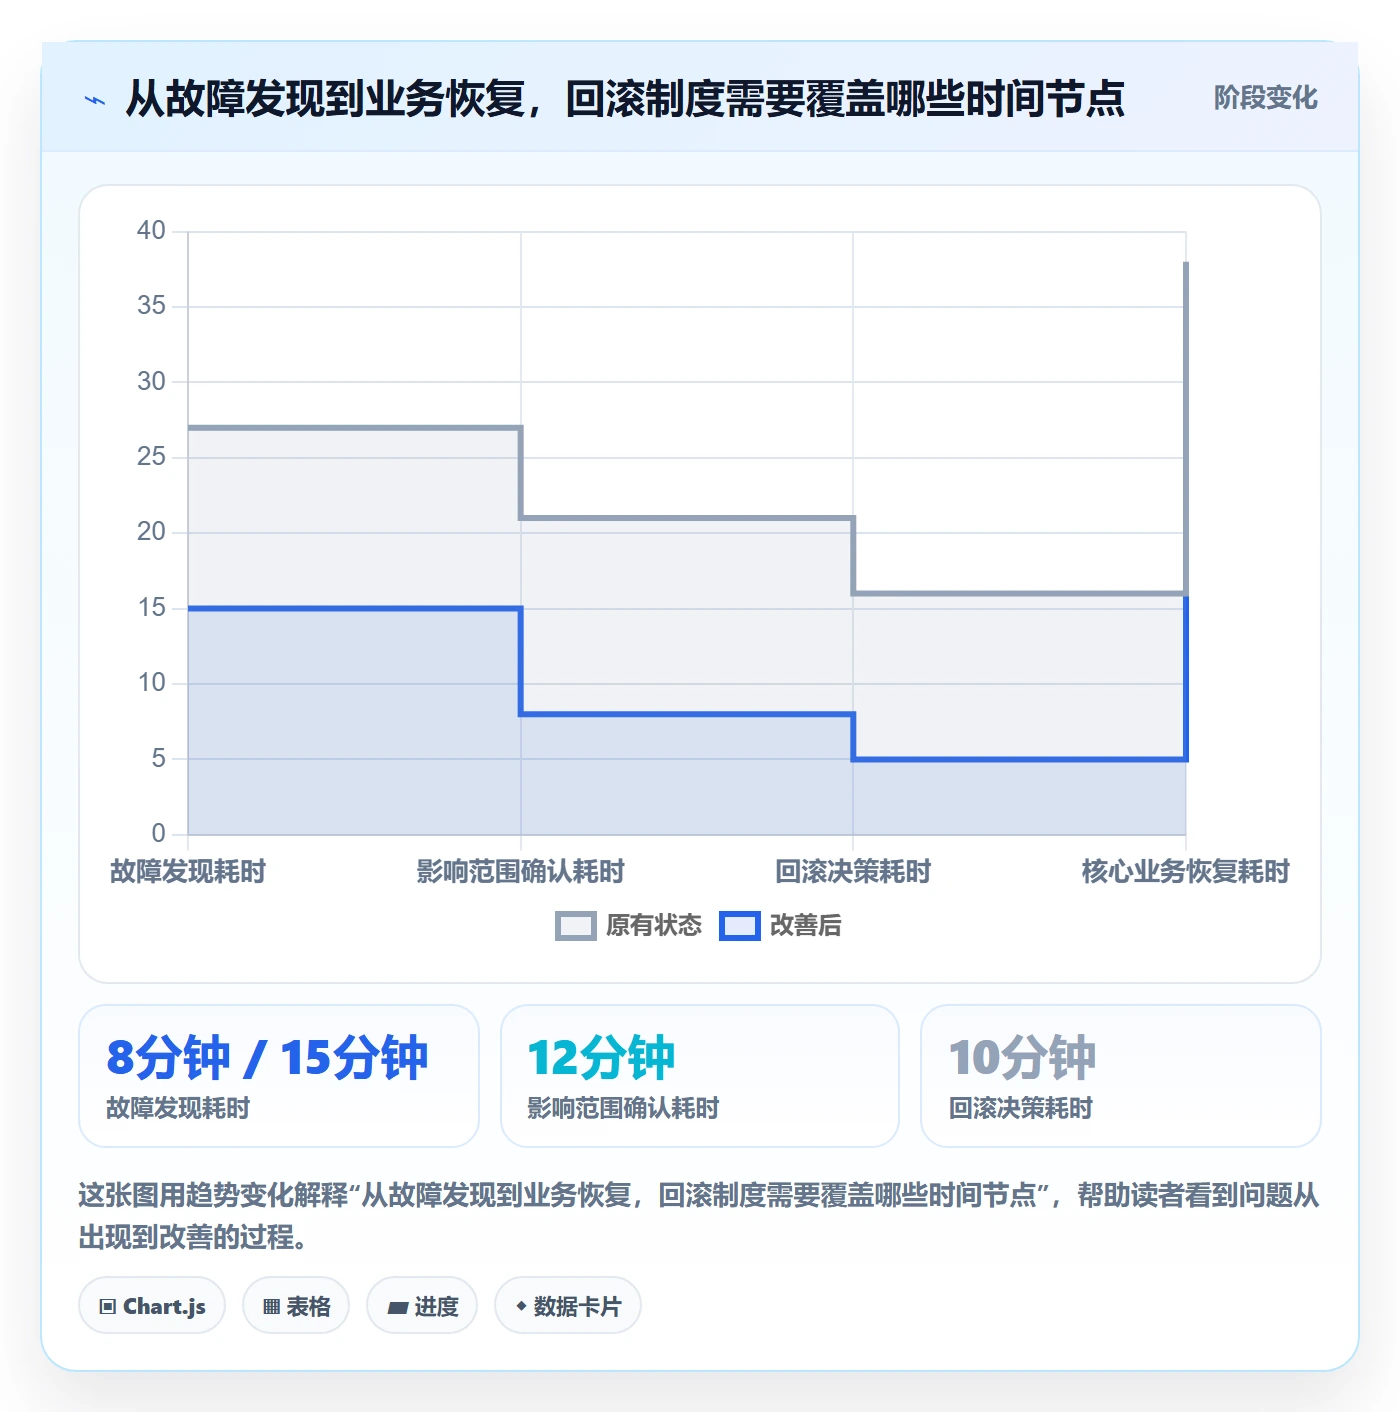The width and height of the screenshot is (1400, 1412).
Task: Toggle the 原有状态 legend swatch
Action: tap(575, 926)
